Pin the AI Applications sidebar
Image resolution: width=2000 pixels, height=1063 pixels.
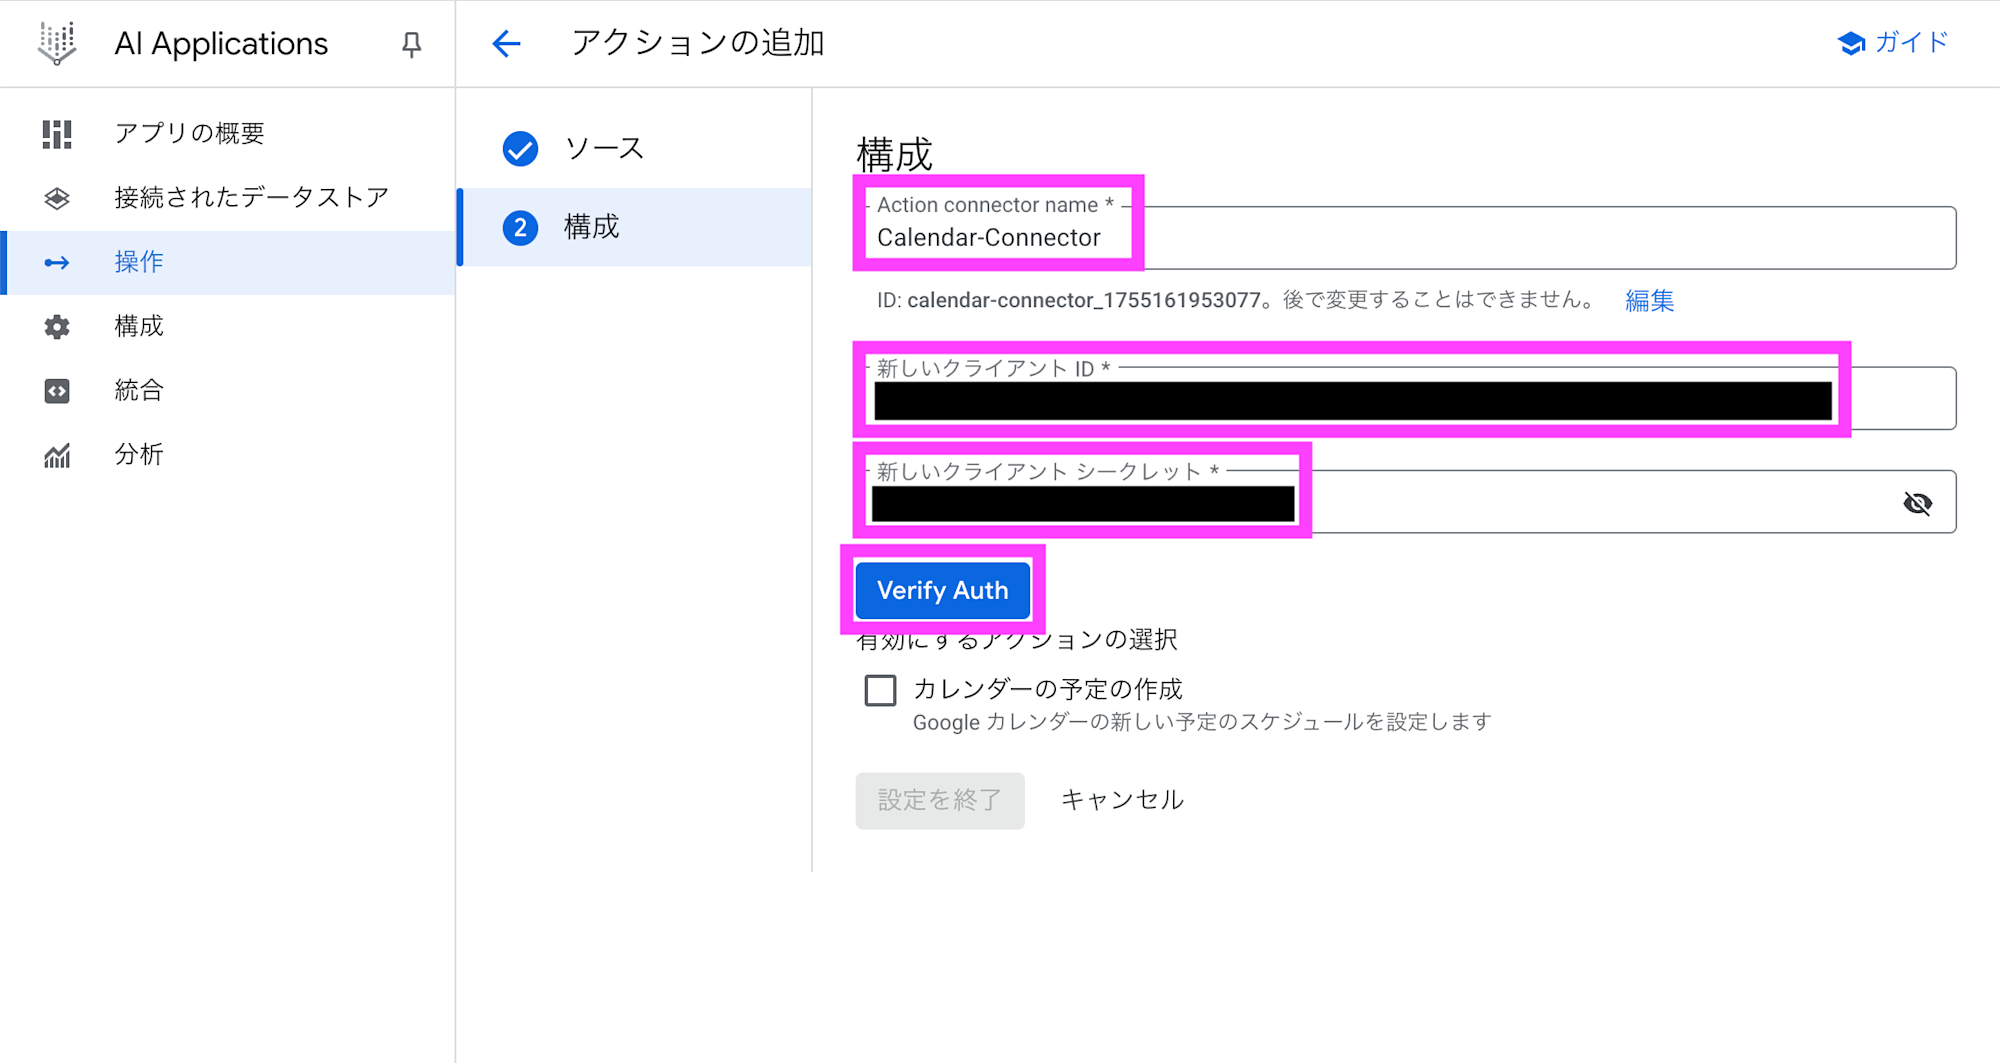(x=411, y=44)
